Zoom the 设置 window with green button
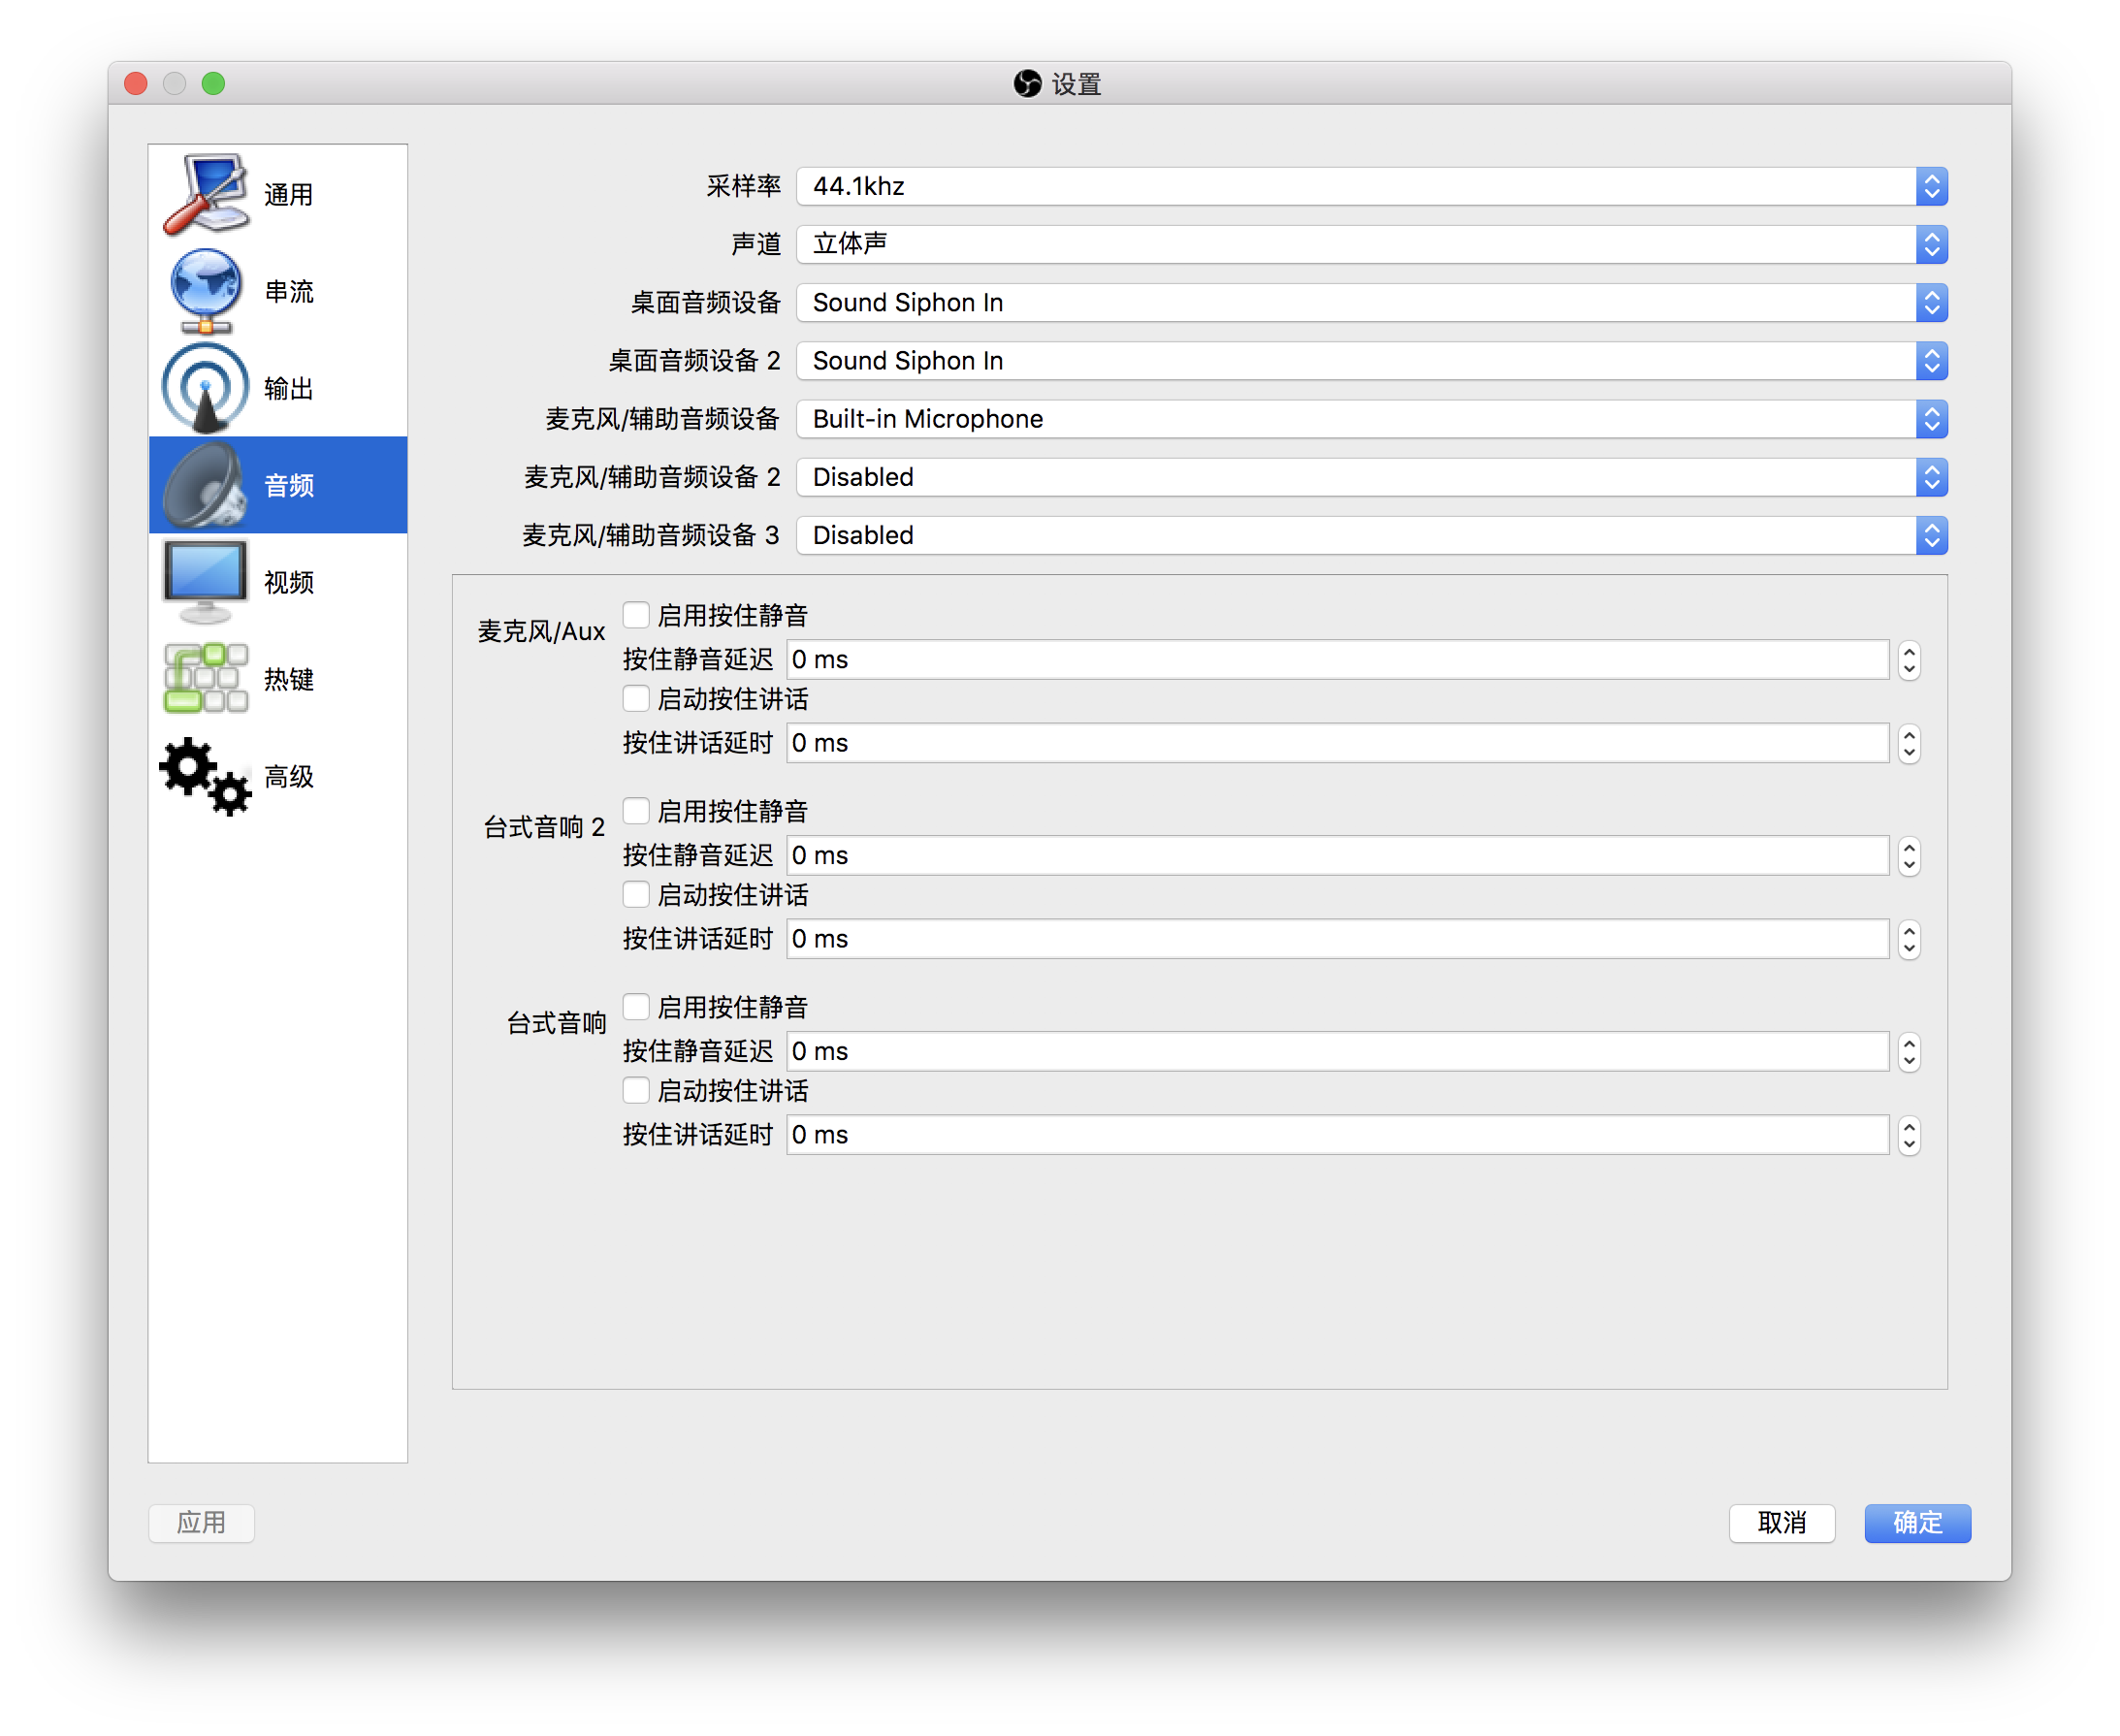The image size is (2120, 1736). tap(213, 84)
